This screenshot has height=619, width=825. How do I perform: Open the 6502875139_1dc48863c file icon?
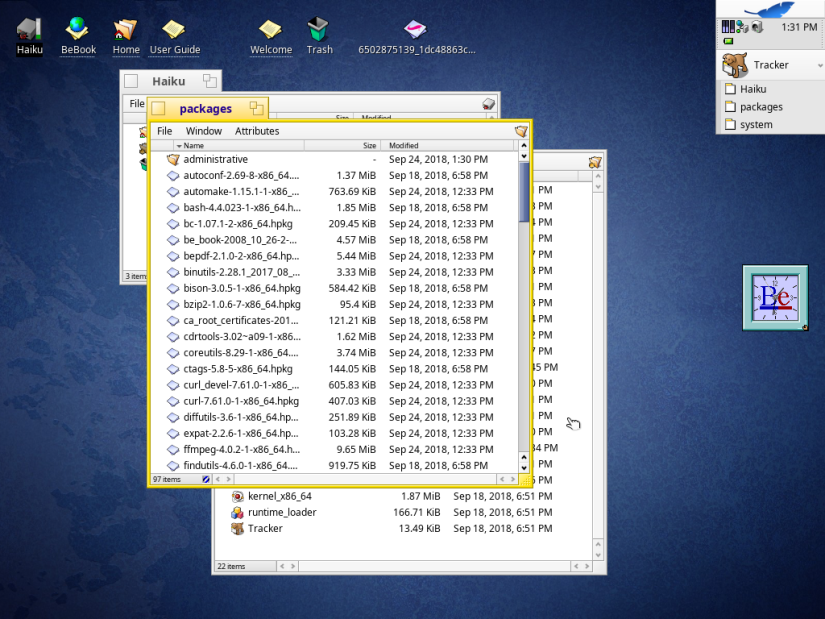(416, 29)
